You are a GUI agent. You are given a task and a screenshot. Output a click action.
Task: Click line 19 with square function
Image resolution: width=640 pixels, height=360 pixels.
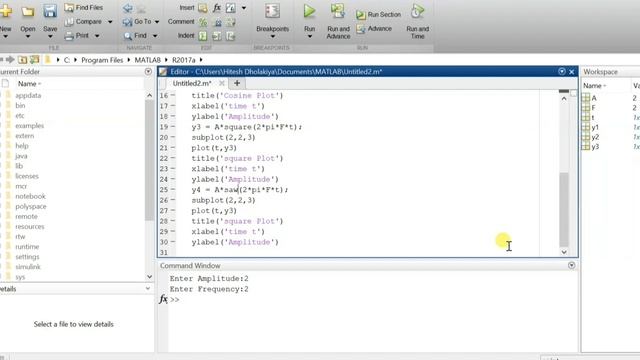pyautogui.click(x=247, y=127)
